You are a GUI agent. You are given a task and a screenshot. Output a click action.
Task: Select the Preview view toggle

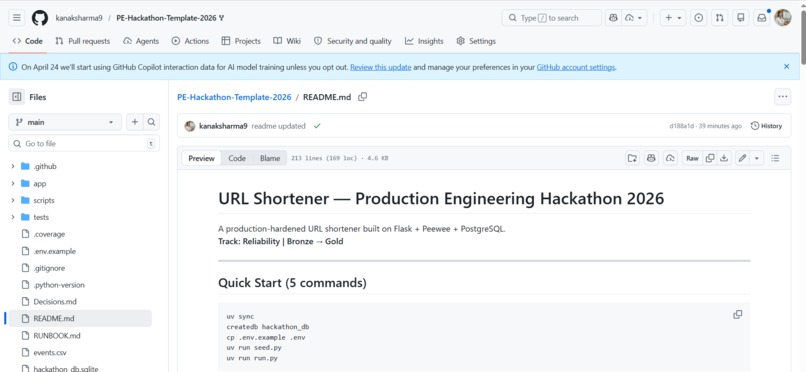pyautogui.click(x=202, y=158)
